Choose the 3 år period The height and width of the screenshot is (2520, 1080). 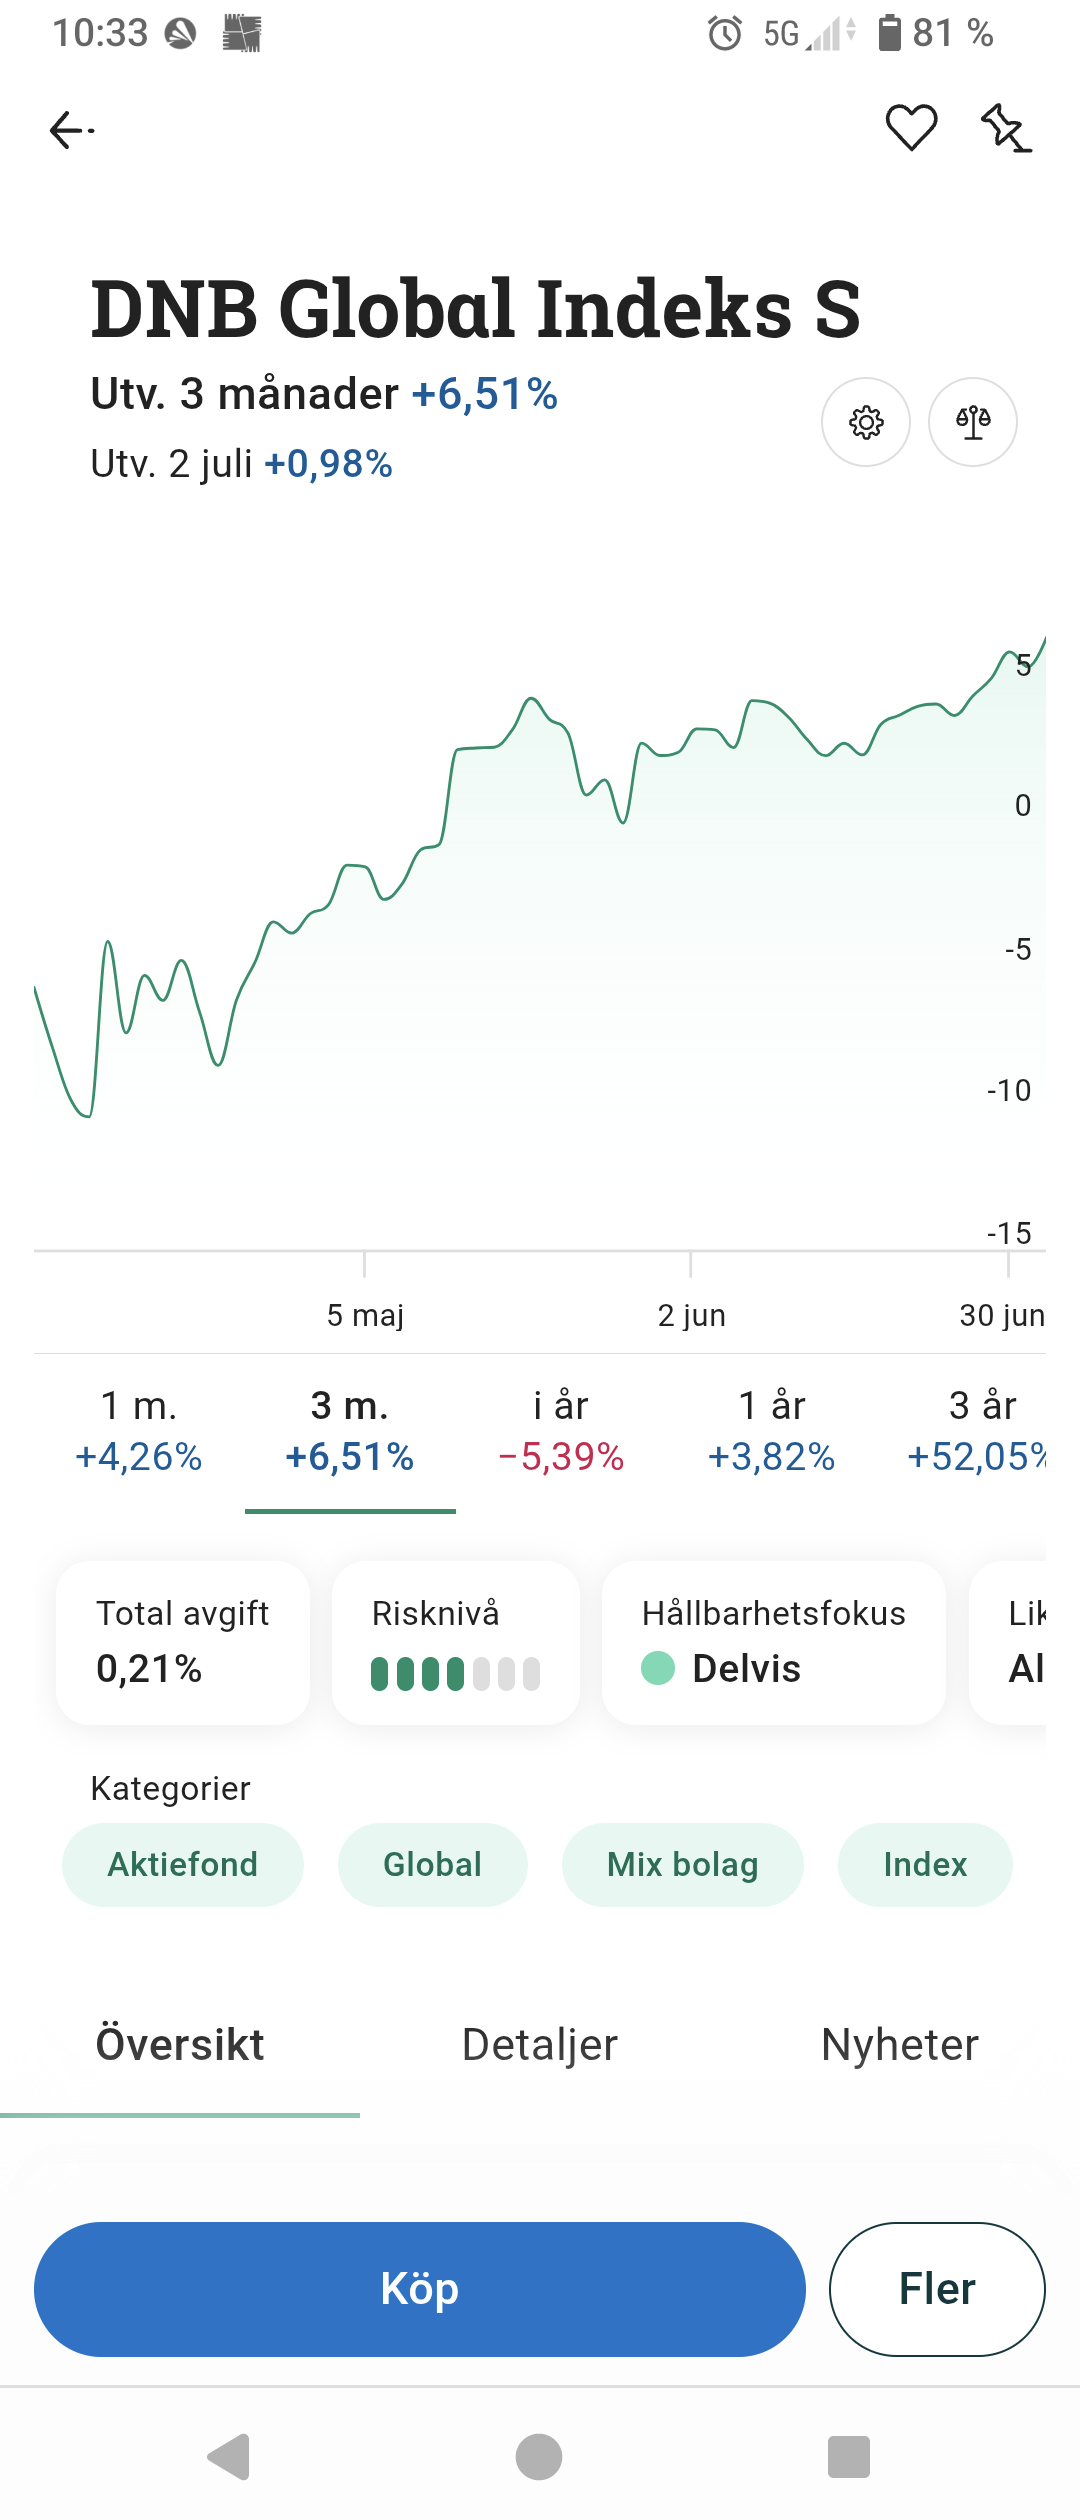coord(980,1432)
